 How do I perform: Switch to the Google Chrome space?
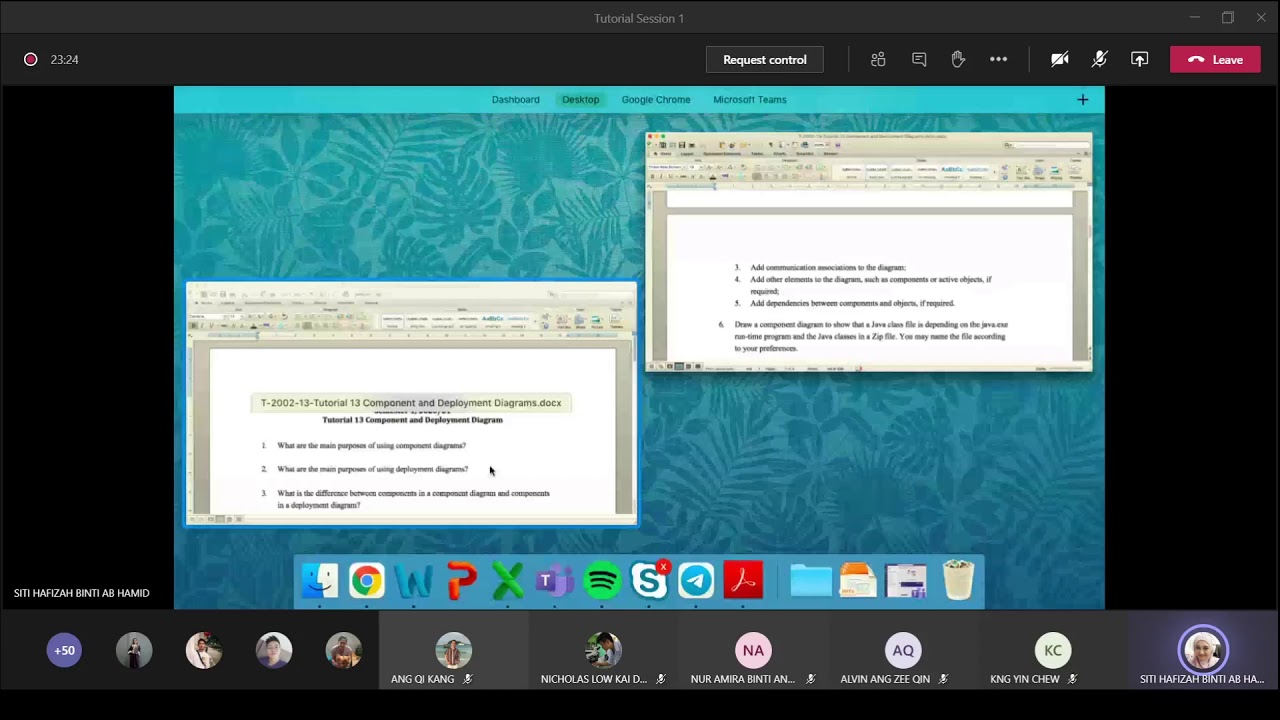(656, 100)
